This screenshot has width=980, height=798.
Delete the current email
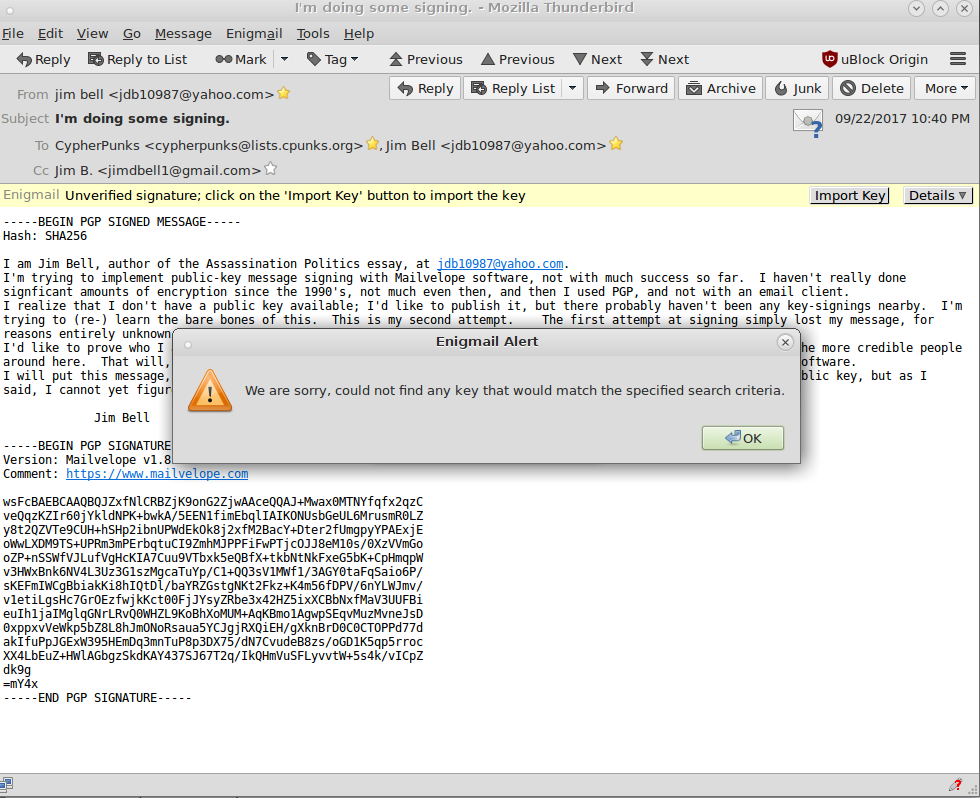(871, 88)
